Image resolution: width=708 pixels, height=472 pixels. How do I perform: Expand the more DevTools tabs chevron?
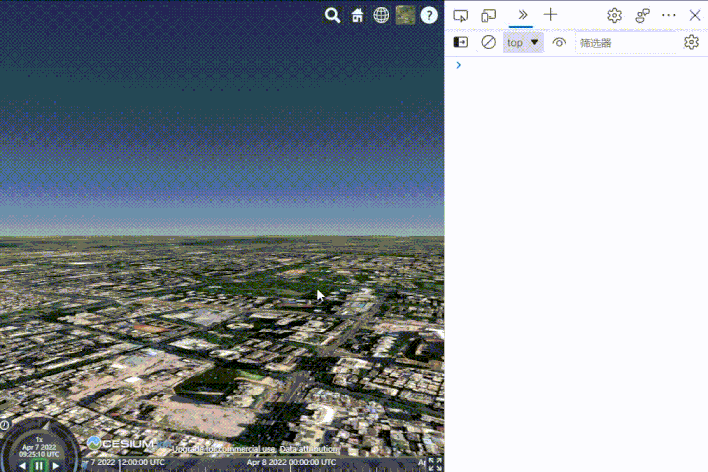pos(522,15)
